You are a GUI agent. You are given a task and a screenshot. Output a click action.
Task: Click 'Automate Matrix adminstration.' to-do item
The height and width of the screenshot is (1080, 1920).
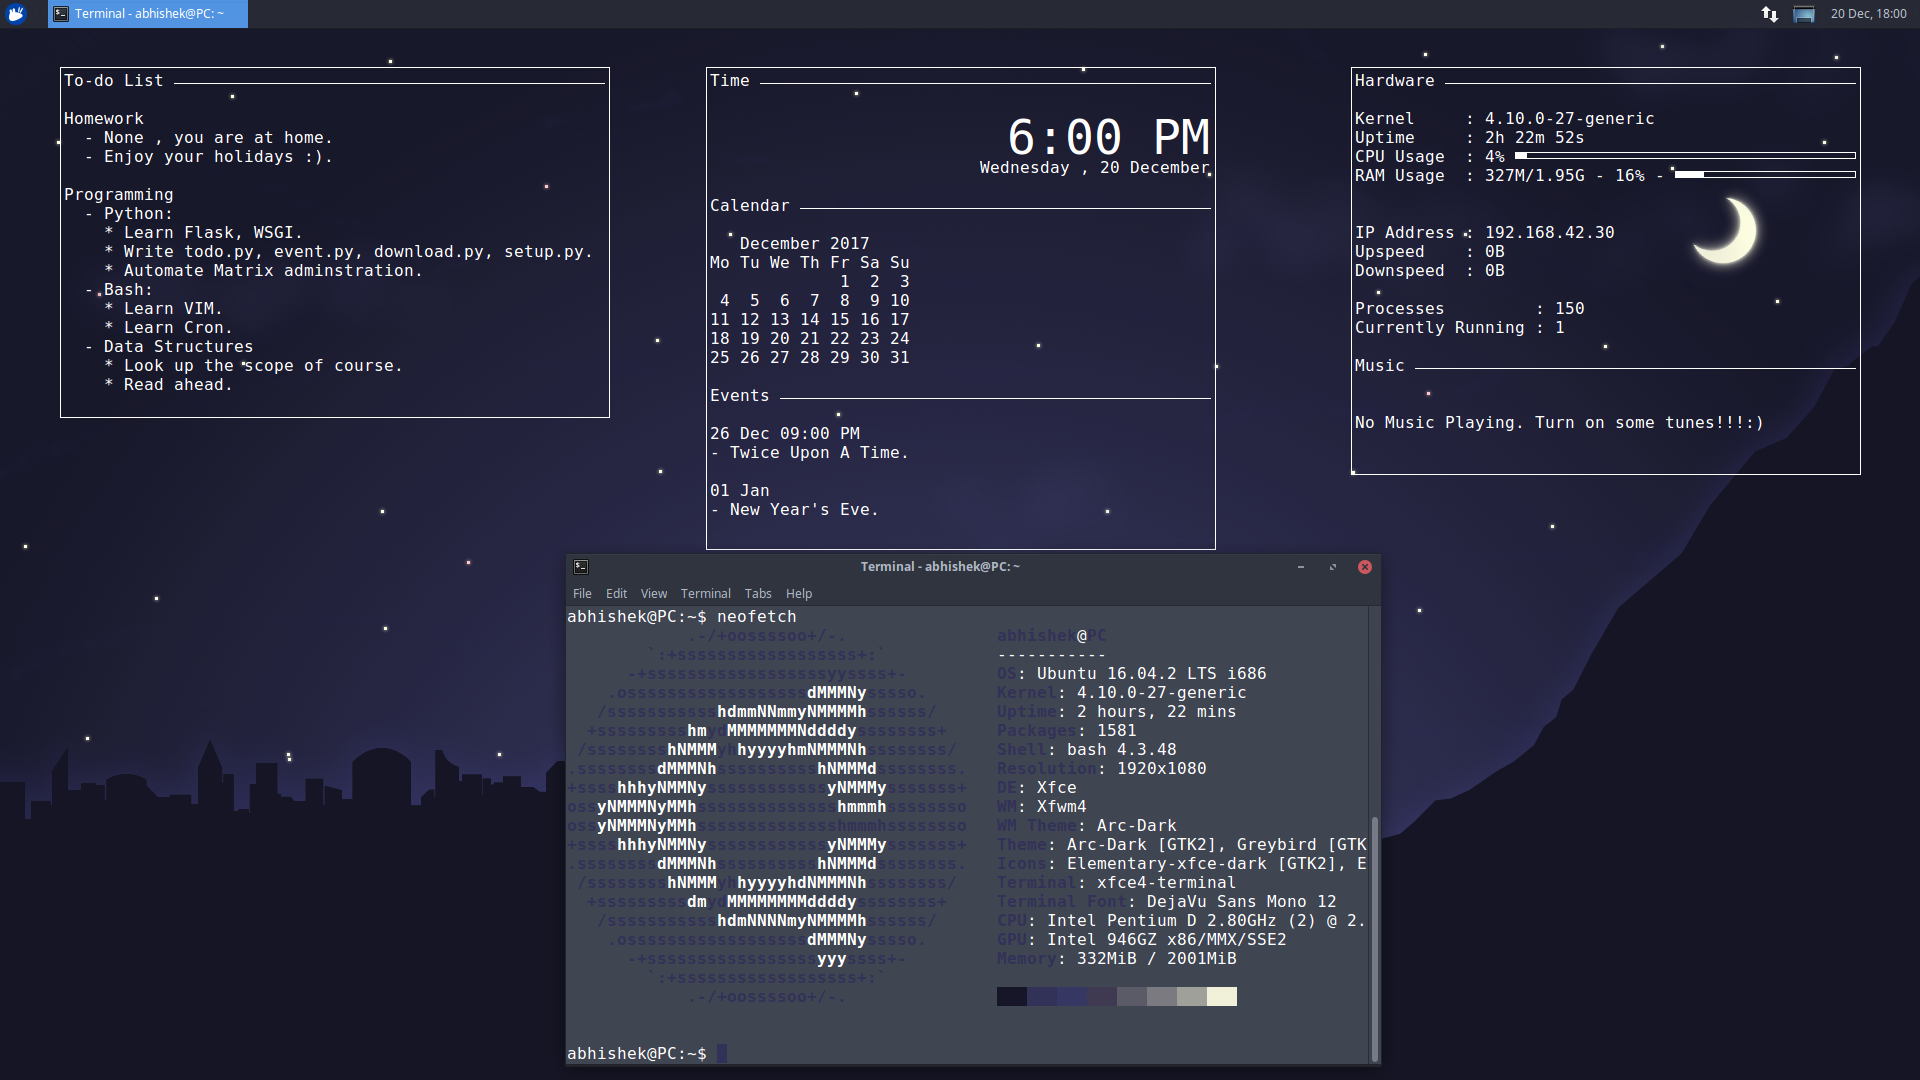[x=273, y=271]
